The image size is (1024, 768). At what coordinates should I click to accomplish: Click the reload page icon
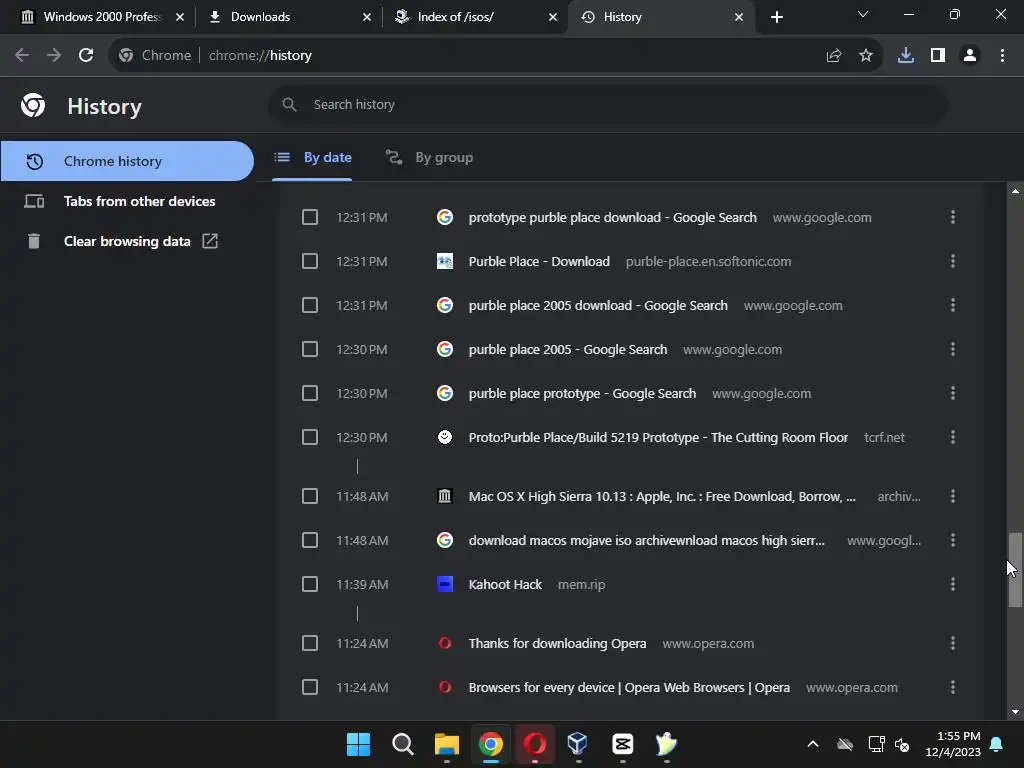coord(86,56)
